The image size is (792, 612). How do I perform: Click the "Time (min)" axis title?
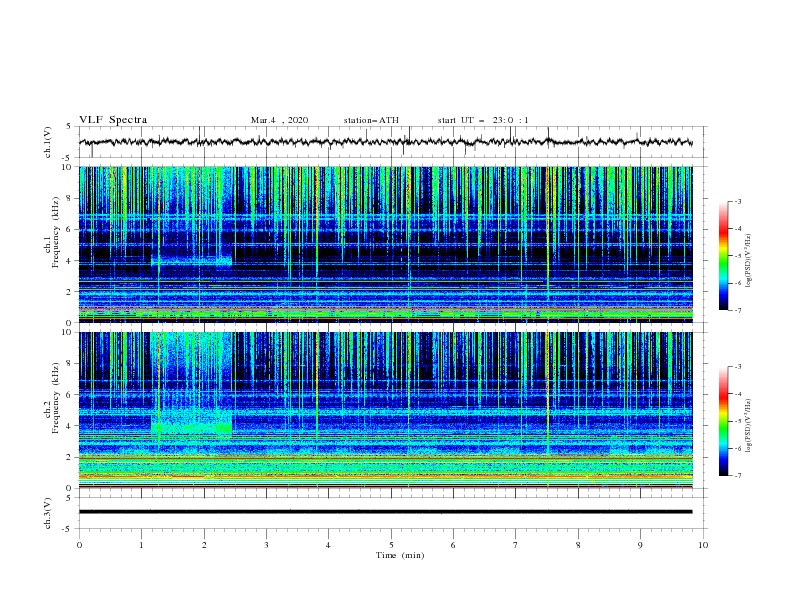point(400,555)
